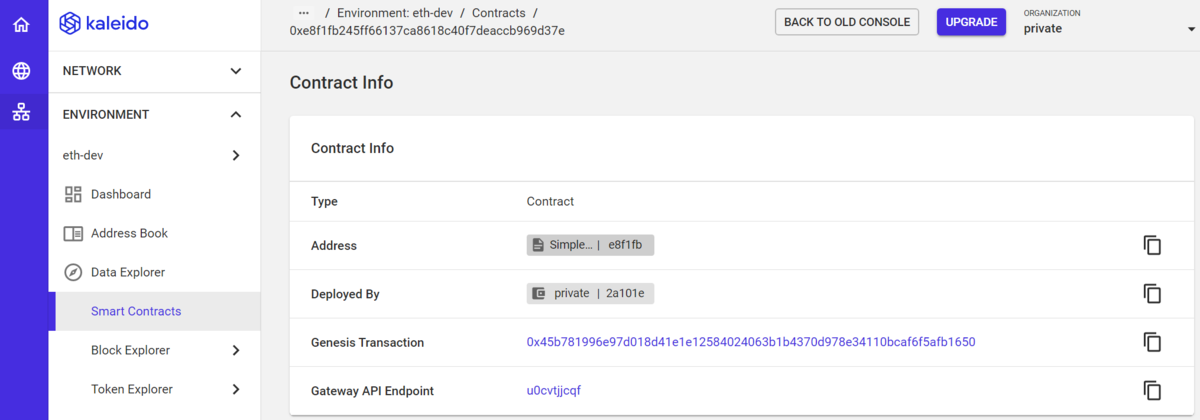Screen dimensions: 1200x420
Task: Click BACK TO OLD CONSOLE button
Action: [x=847, y=22]
